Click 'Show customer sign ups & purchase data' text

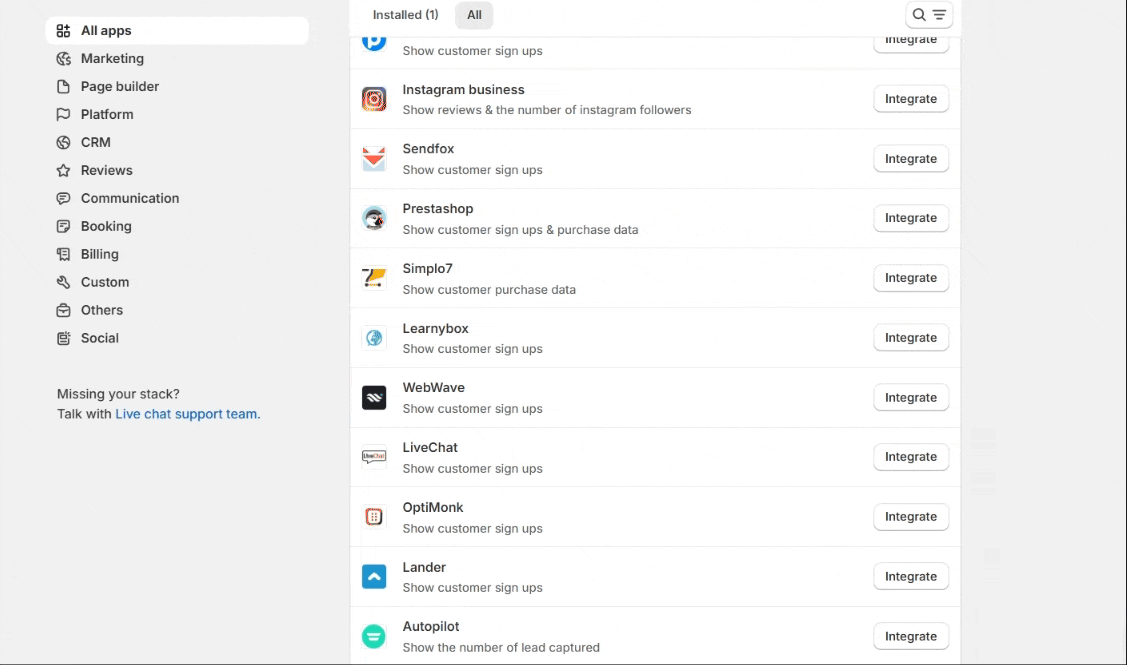520,230
